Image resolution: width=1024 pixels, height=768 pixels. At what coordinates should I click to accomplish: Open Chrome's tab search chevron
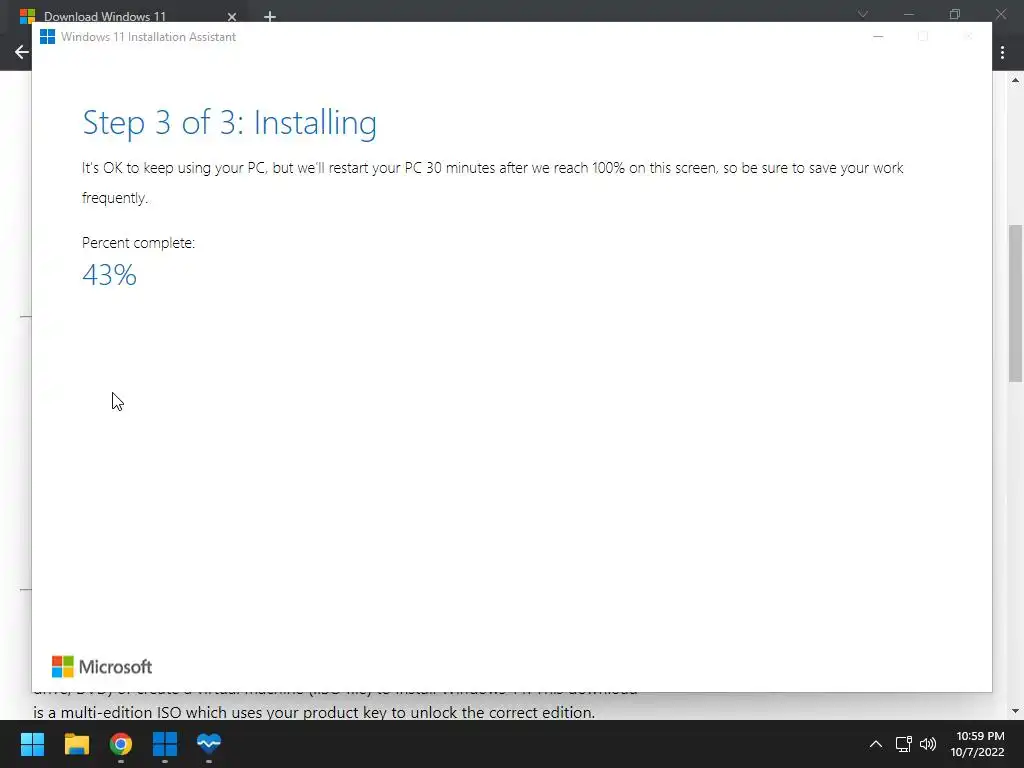[x=863, y=14]
